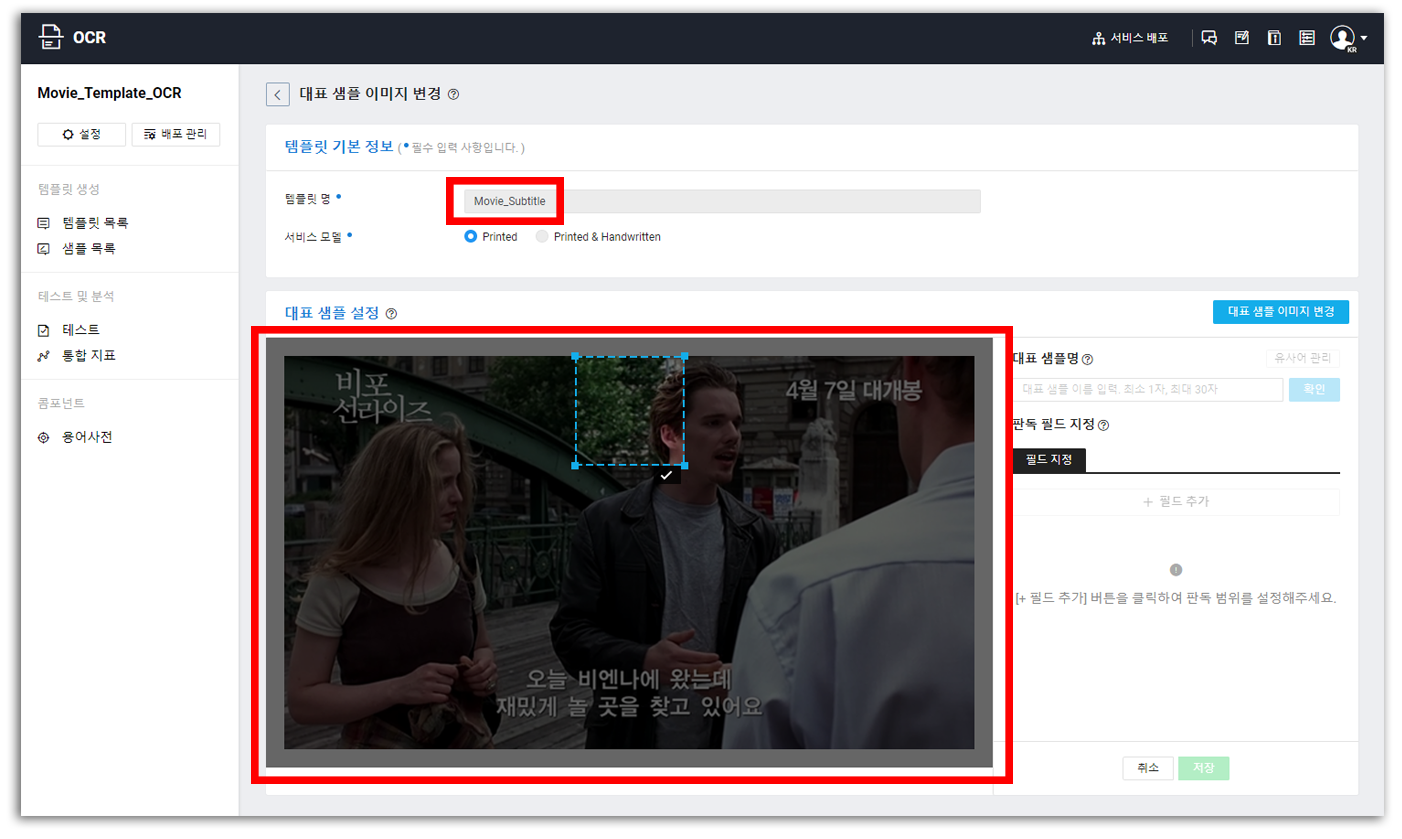Click the dashed selection box on the image
The width and height of the screenshot is (1402, 839).
click(630, 411)
